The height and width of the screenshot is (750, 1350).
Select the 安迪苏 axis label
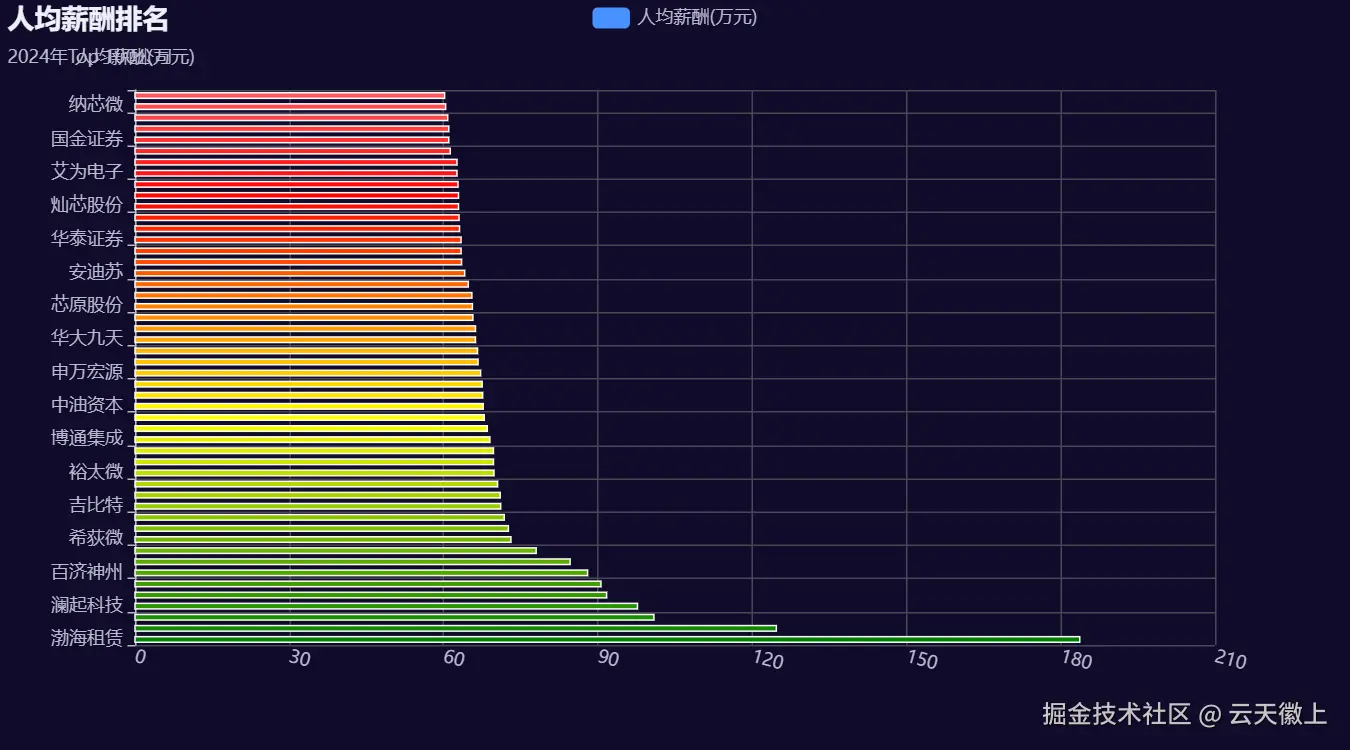(x=96, y=272)
